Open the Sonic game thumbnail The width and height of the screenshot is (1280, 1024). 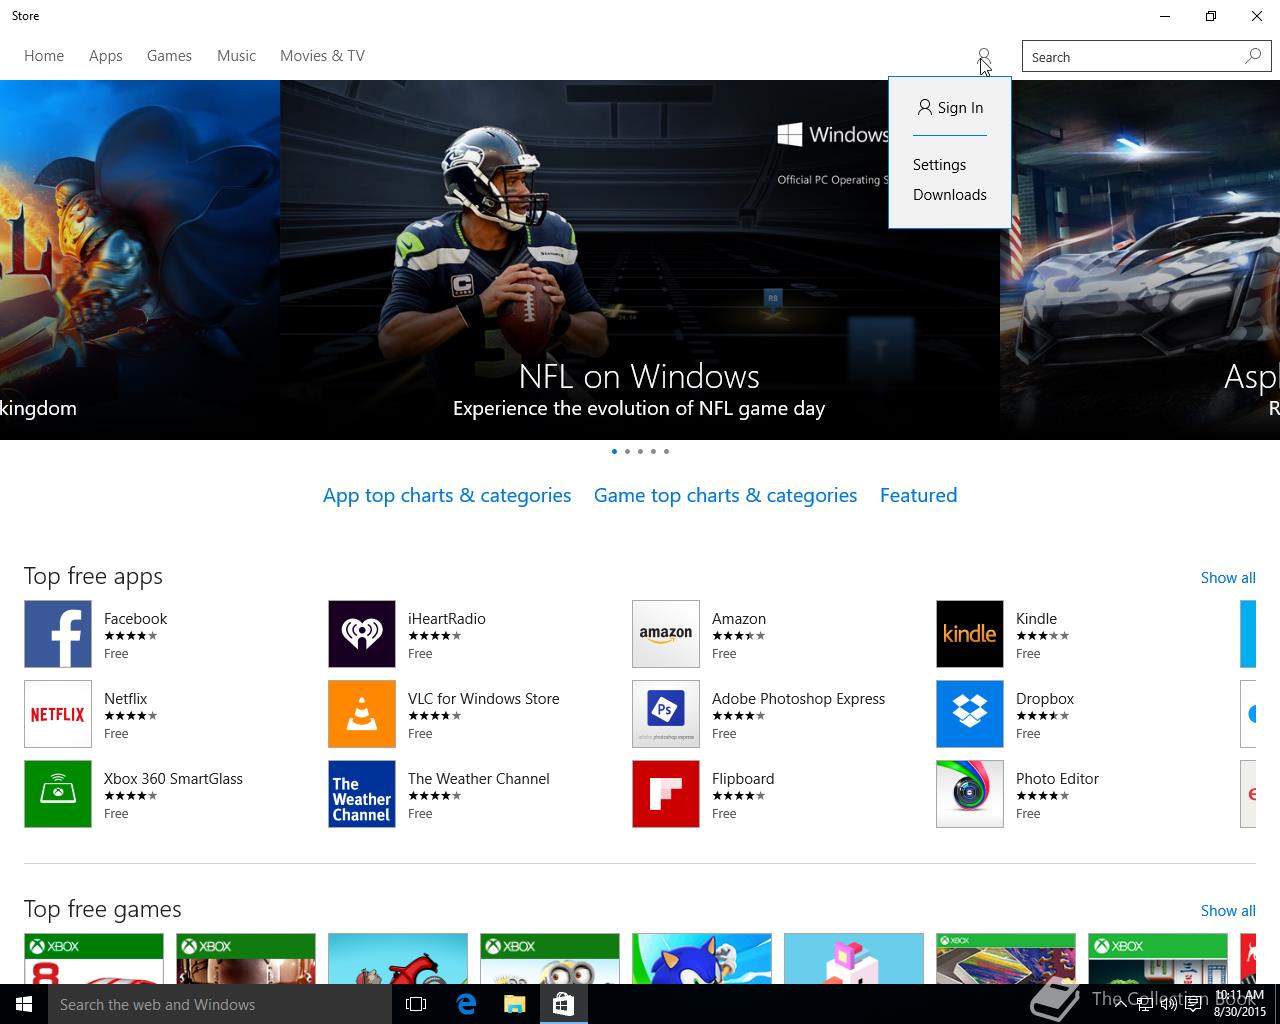click(702, 959)
